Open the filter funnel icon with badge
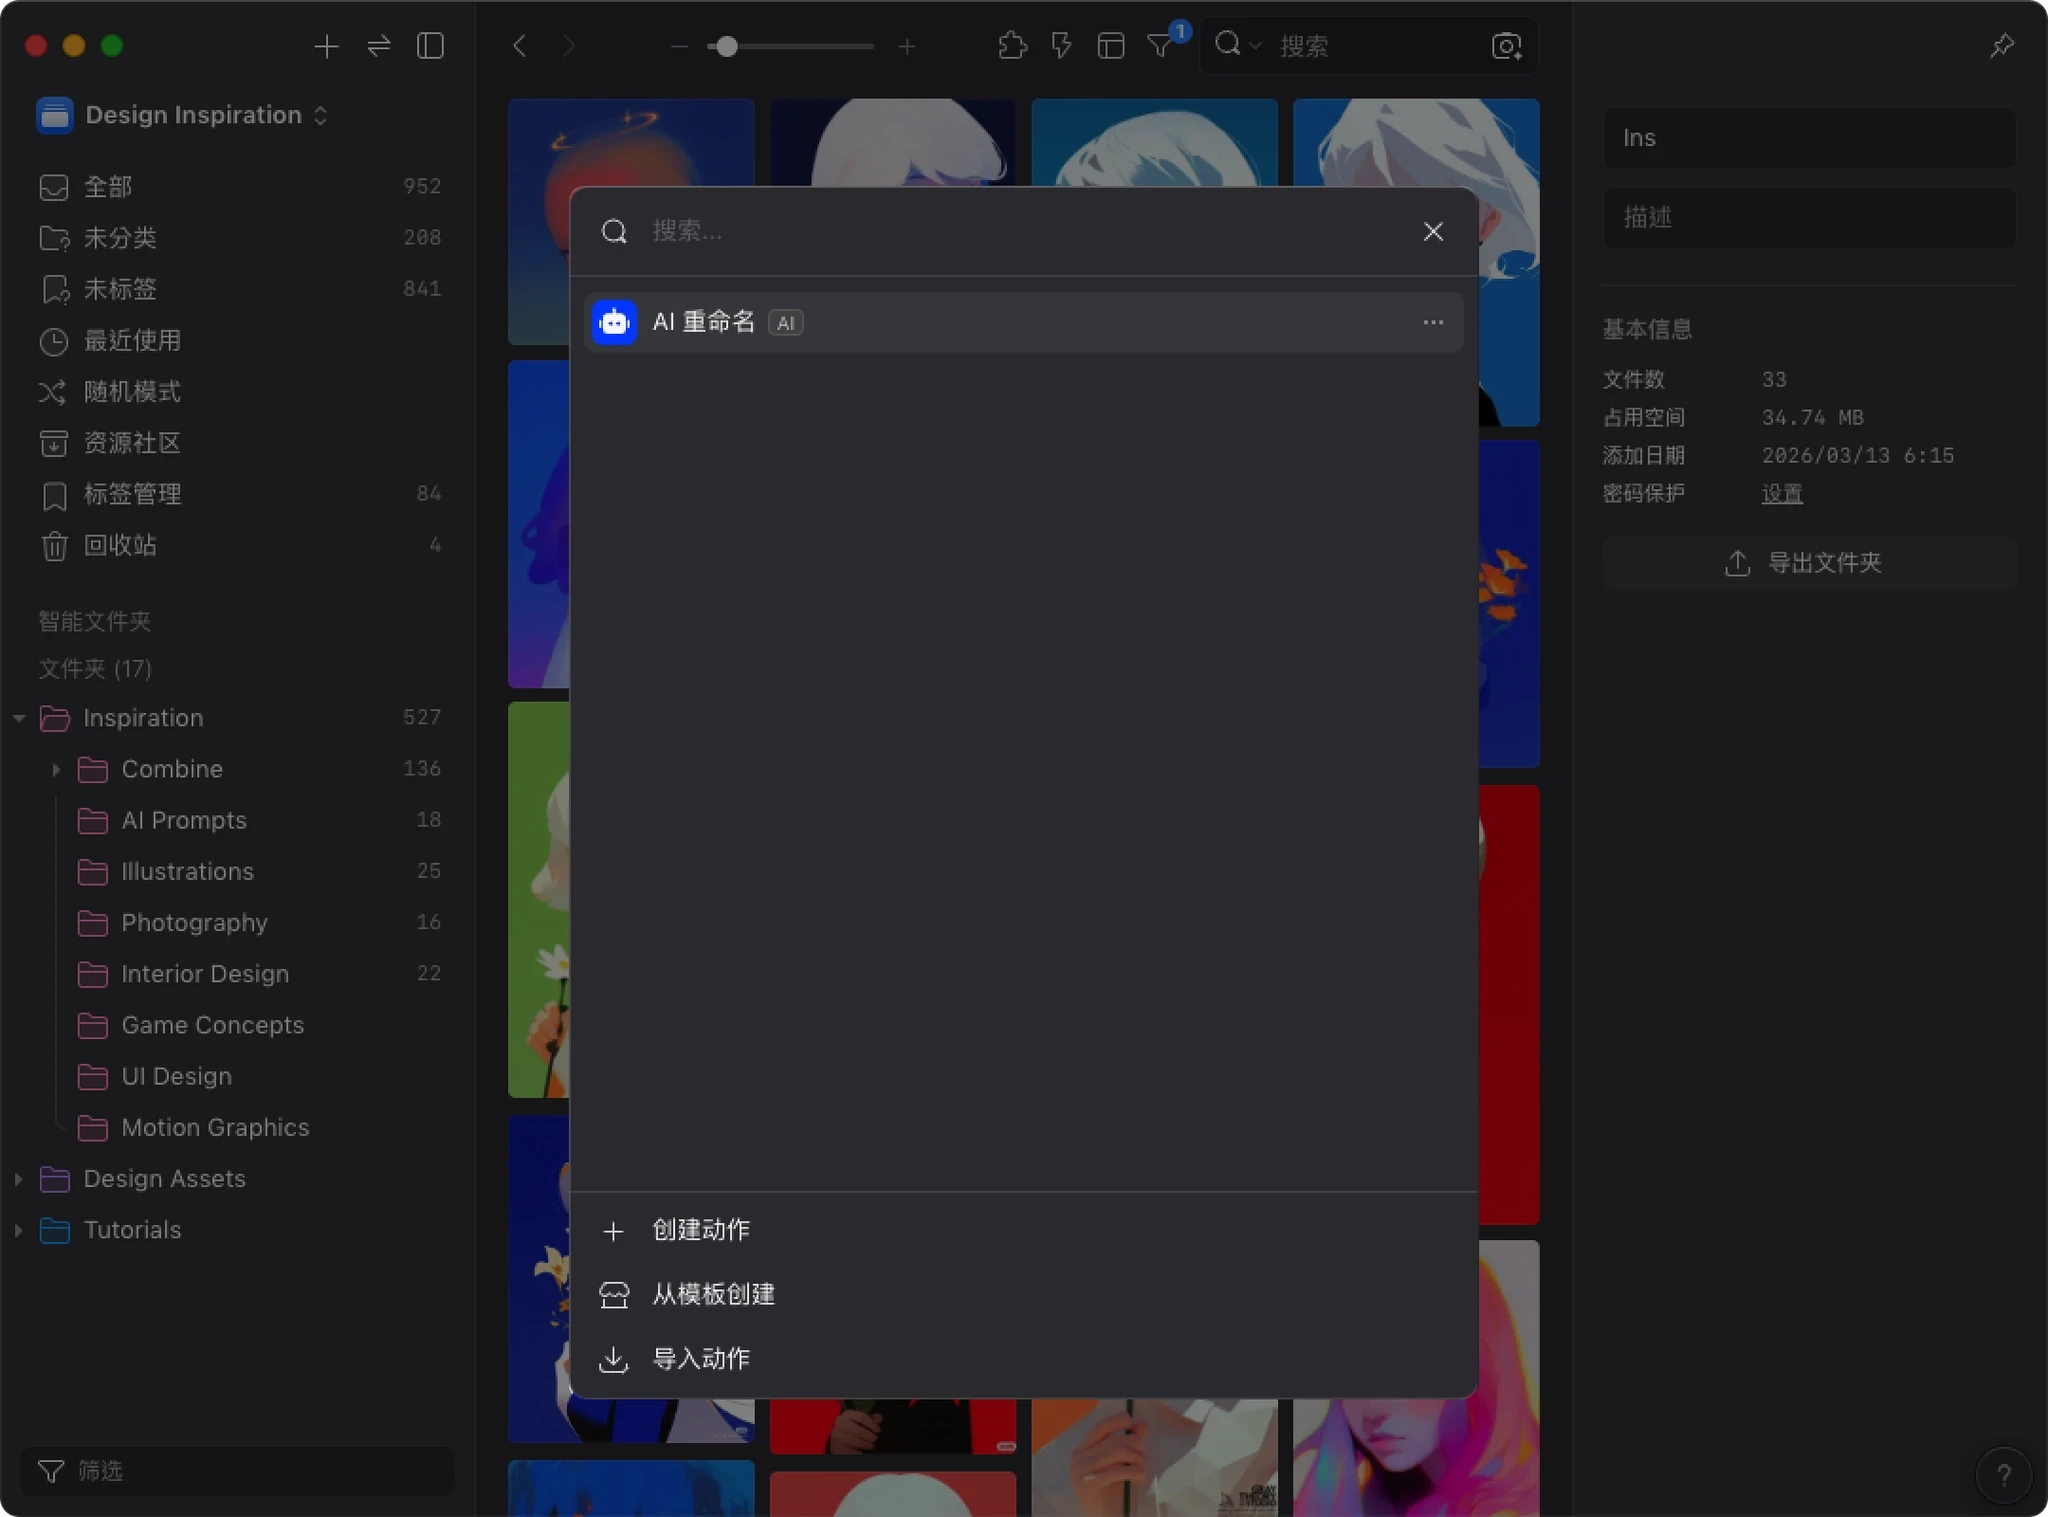Screen dimensions: 2048x1517 (x=1160, y=46)
